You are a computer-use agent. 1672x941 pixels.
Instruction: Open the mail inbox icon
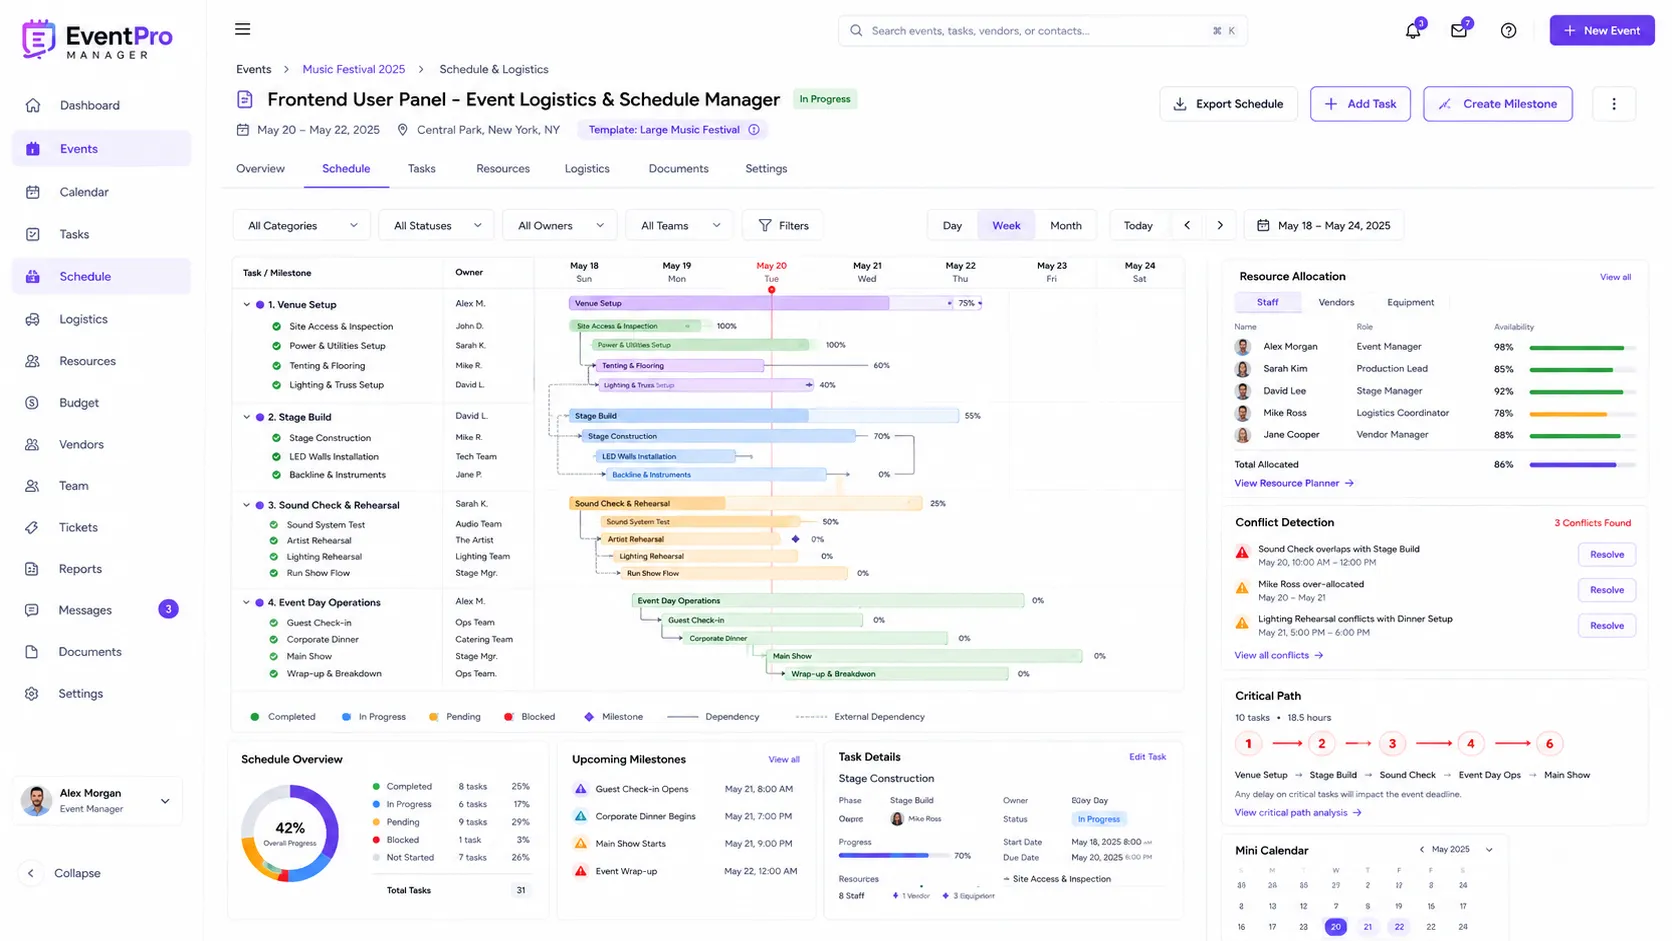[1459, 31]
